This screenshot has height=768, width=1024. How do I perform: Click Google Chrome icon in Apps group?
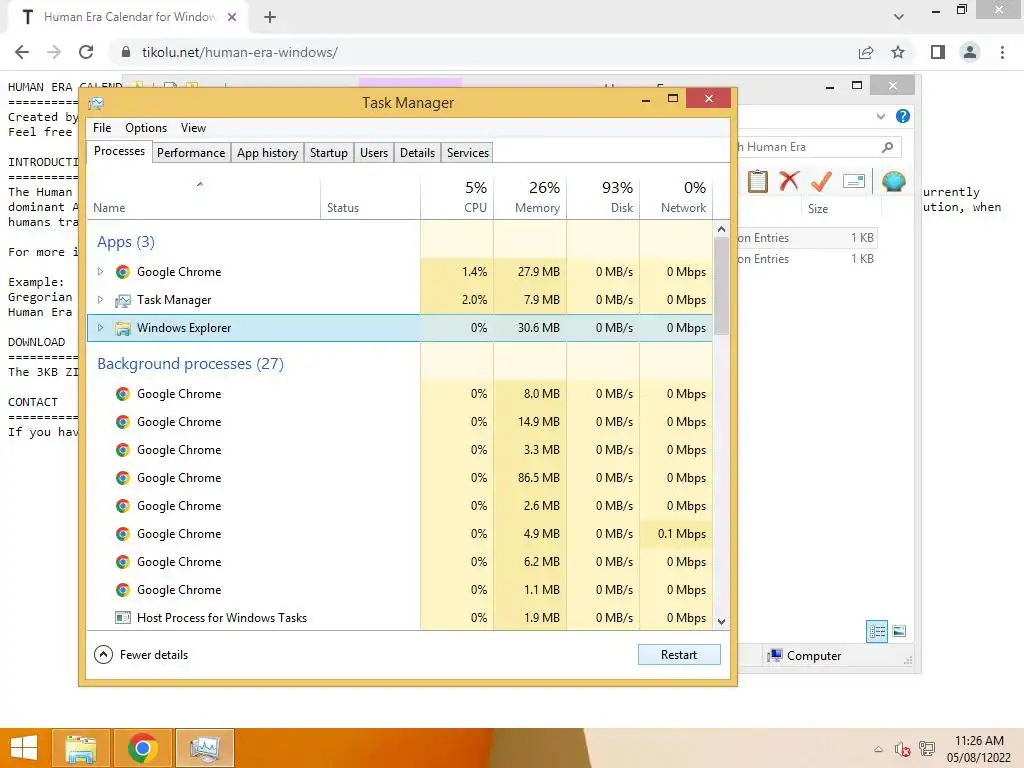click(123, 272)
